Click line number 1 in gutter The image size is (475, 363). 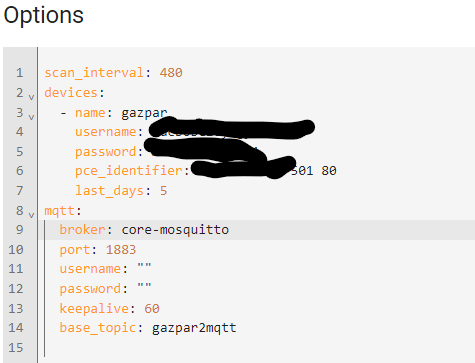20,73
